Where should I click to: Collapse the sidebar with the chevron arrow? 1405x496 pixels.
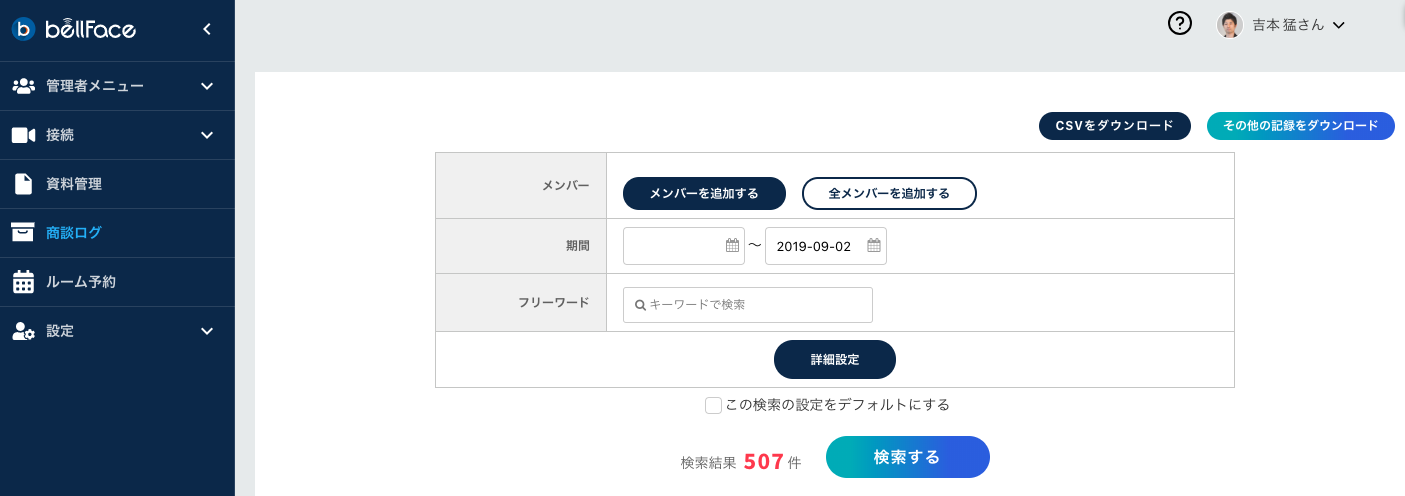pos(207,29)
